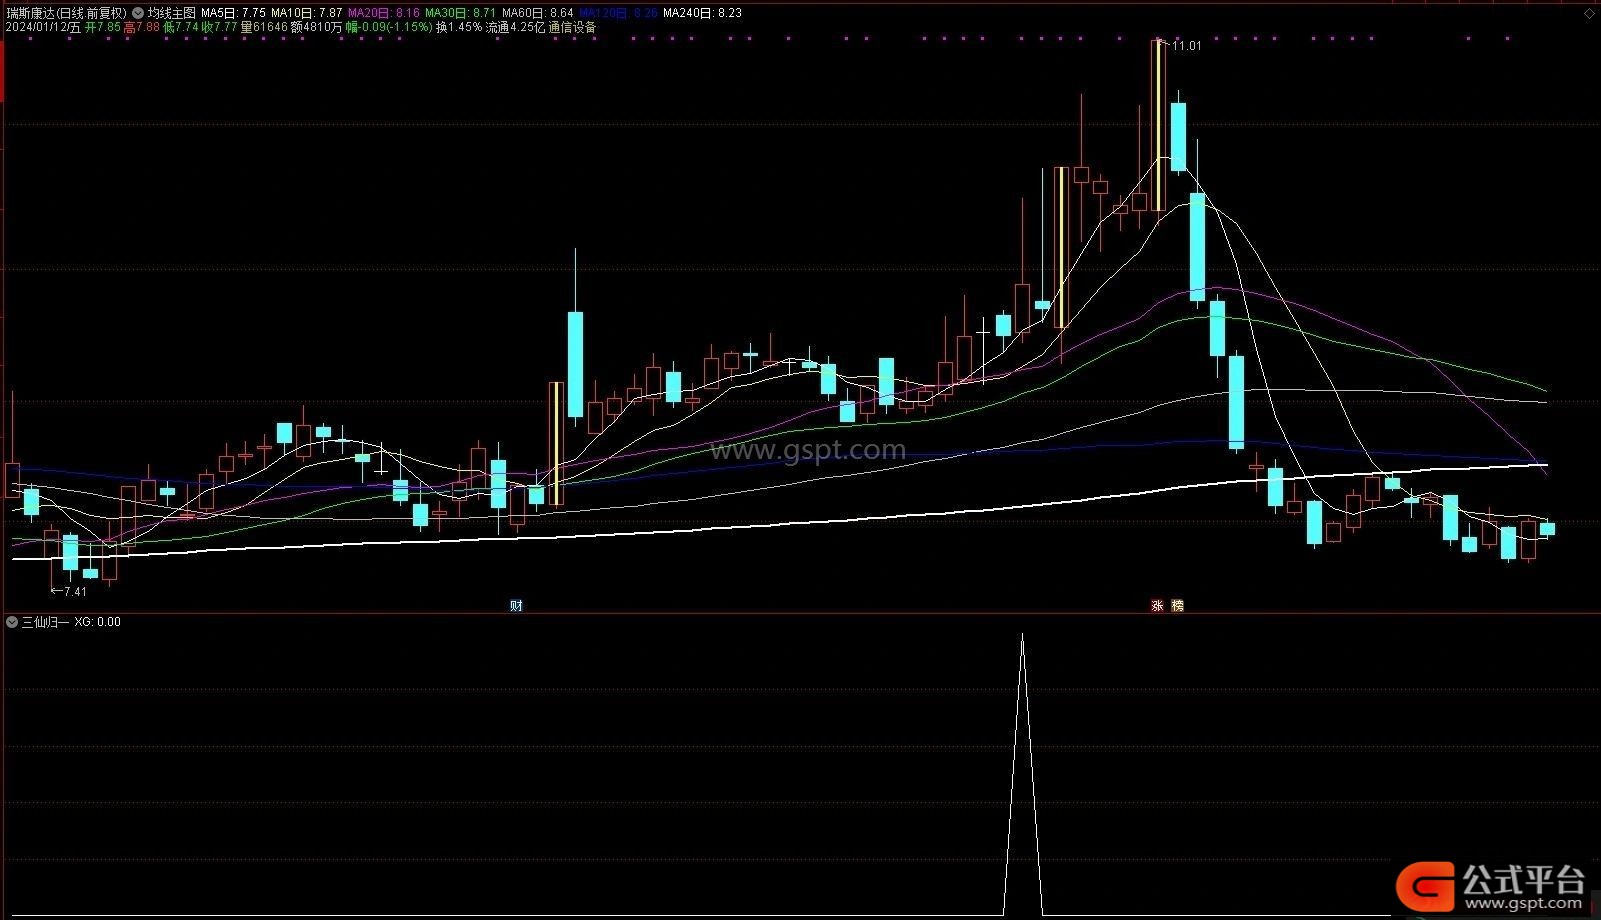Click the XG: 0.00 indicator value
This screenshot has height=920, width=1601.
pyautogui.click(x=97, y=622)
